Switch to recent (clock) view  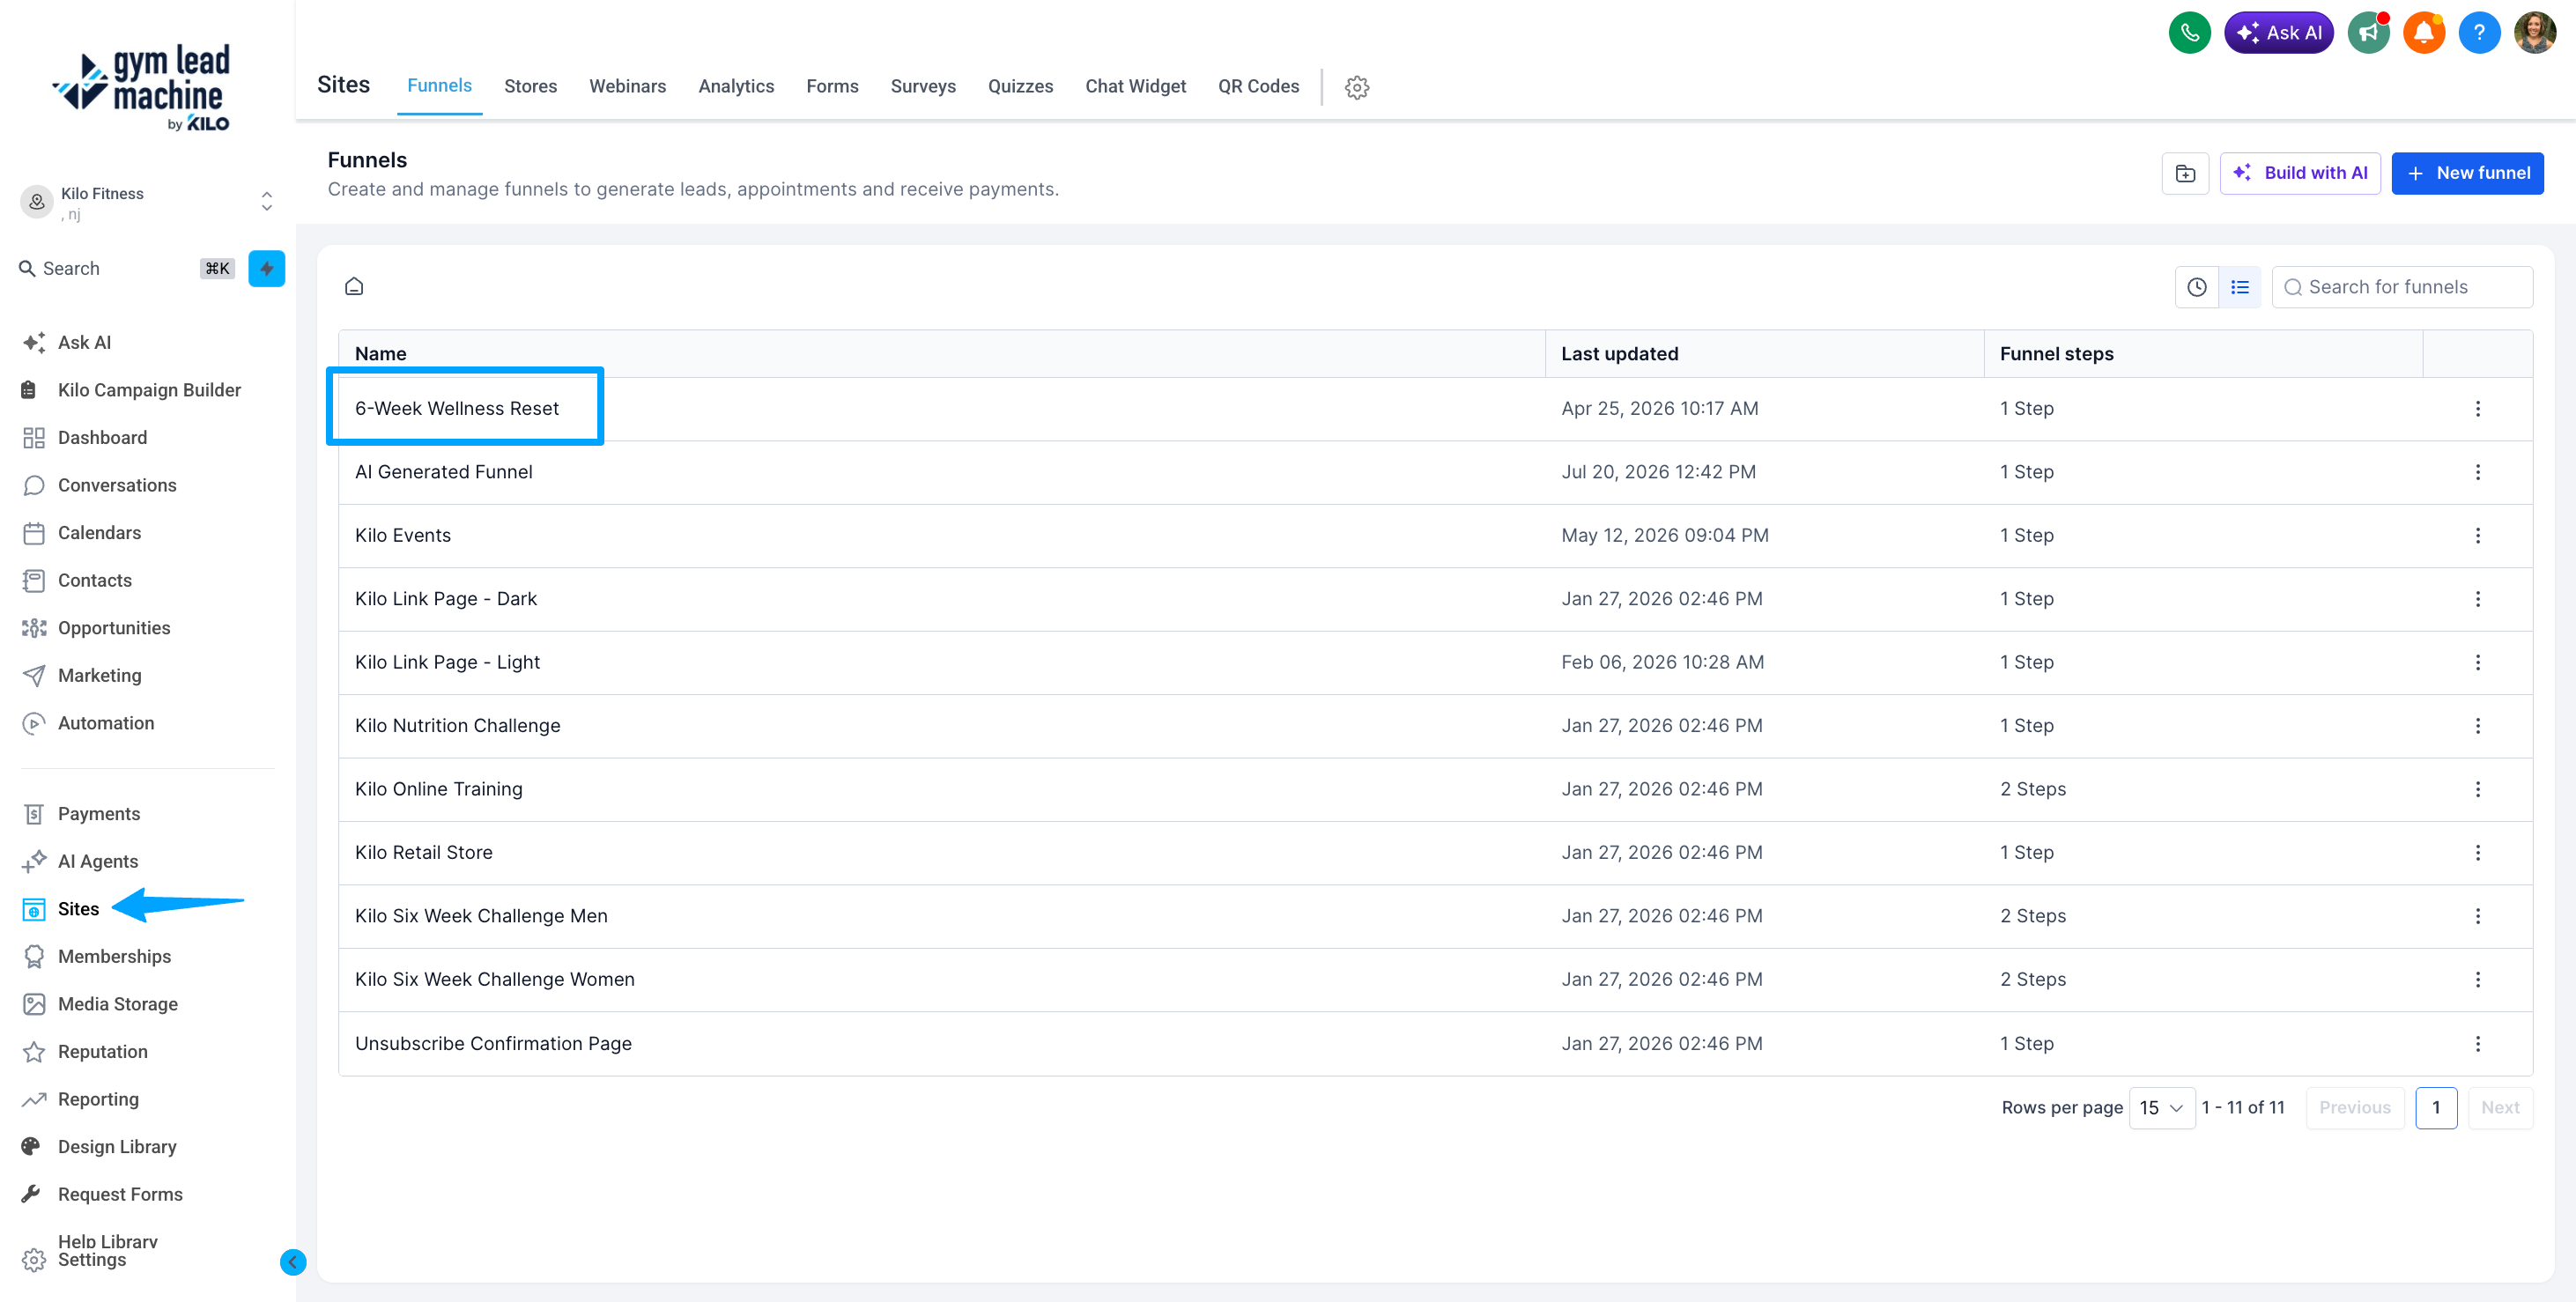click(x=2197, y=287)
